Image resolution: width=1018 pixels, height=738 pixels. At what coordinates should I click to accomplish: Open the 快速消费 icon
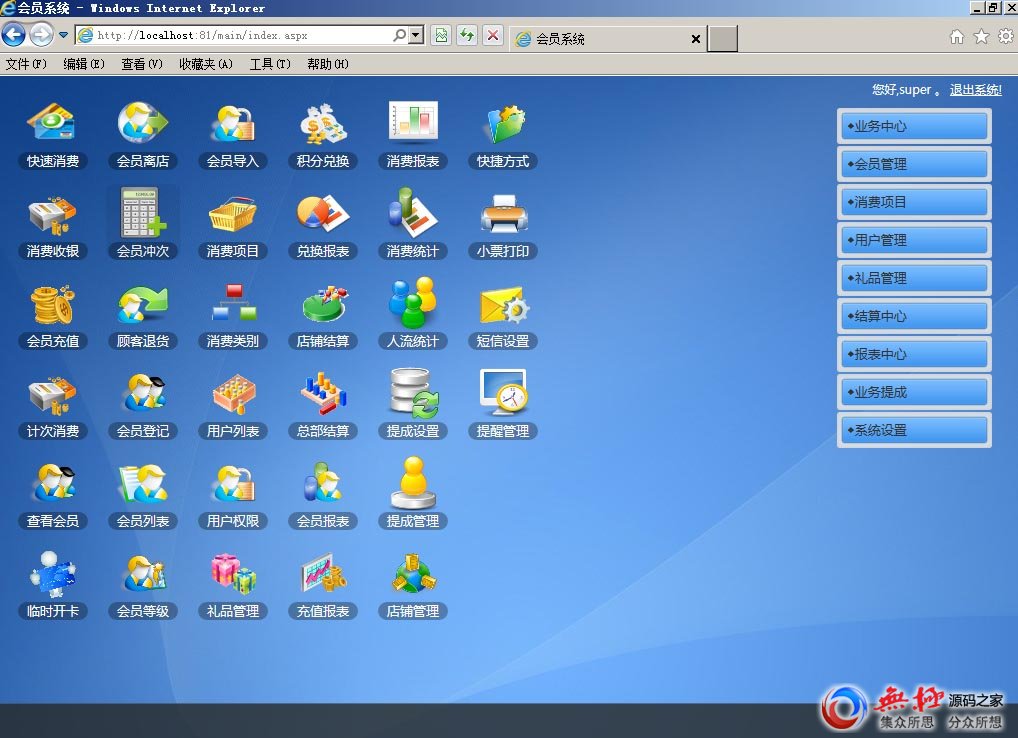(53, 135)
